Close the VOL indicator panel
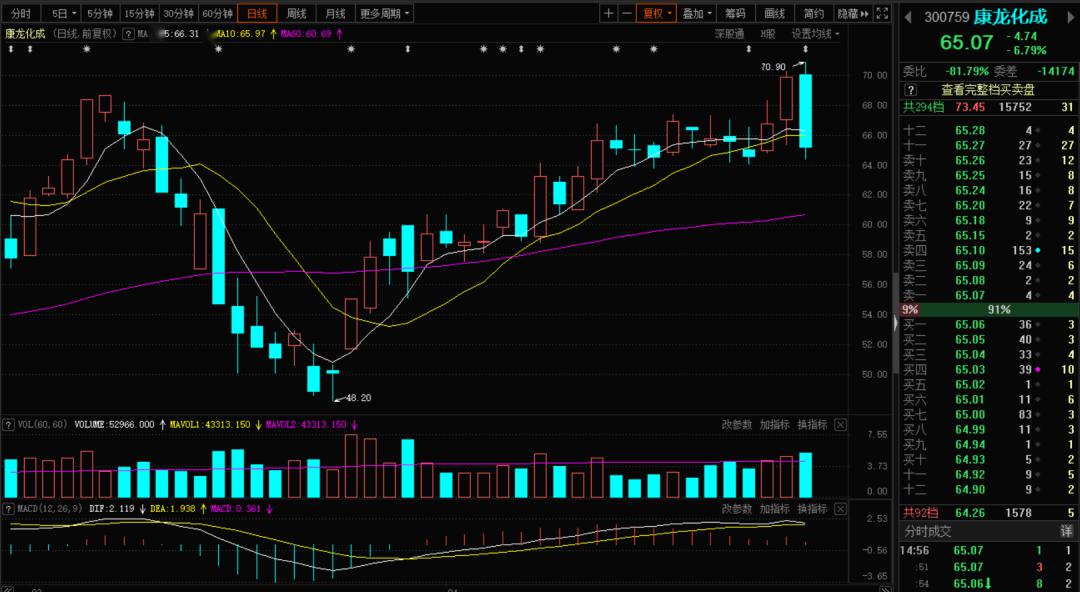Screen dimensions: 1080x592 point(840,425)
